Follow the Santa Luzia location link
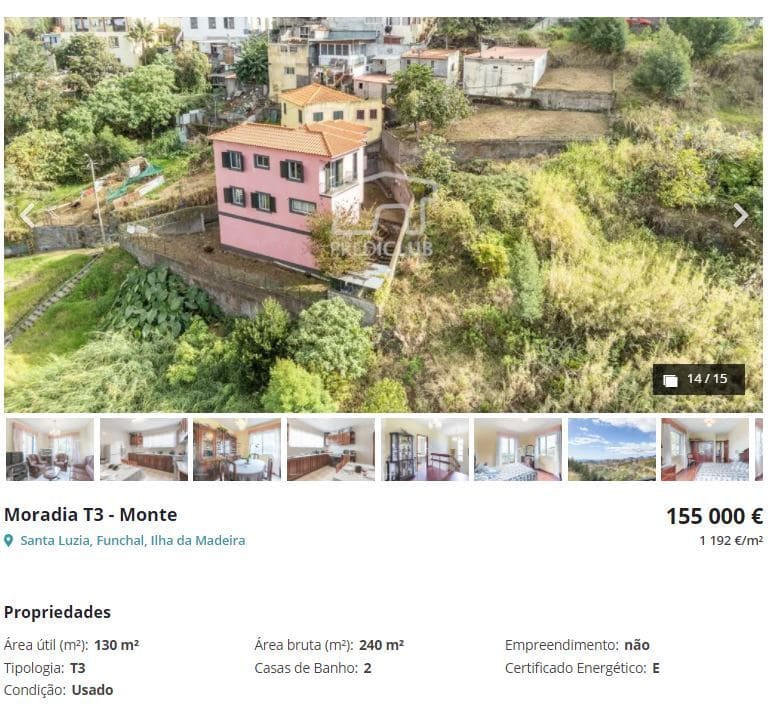Screen dimensions: 773x716 (x=55, y=541)
